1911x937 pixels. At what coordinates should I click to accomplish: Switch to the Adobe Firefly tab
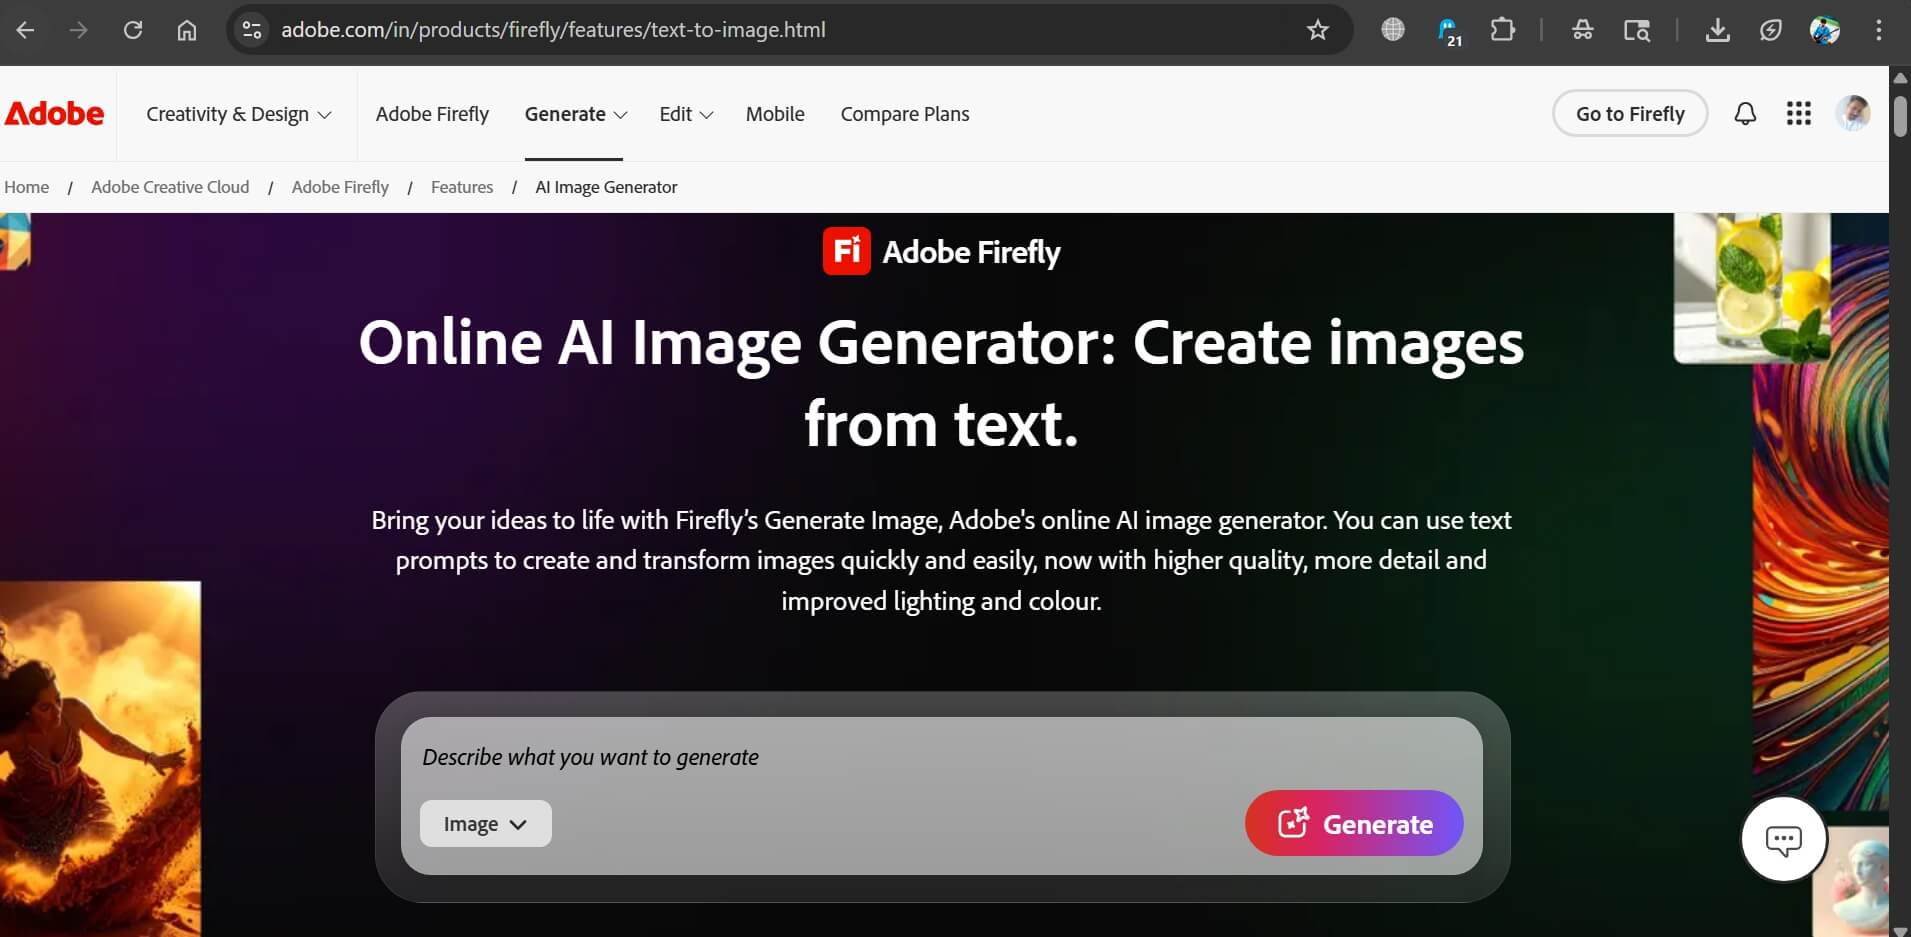click(432, 114)
